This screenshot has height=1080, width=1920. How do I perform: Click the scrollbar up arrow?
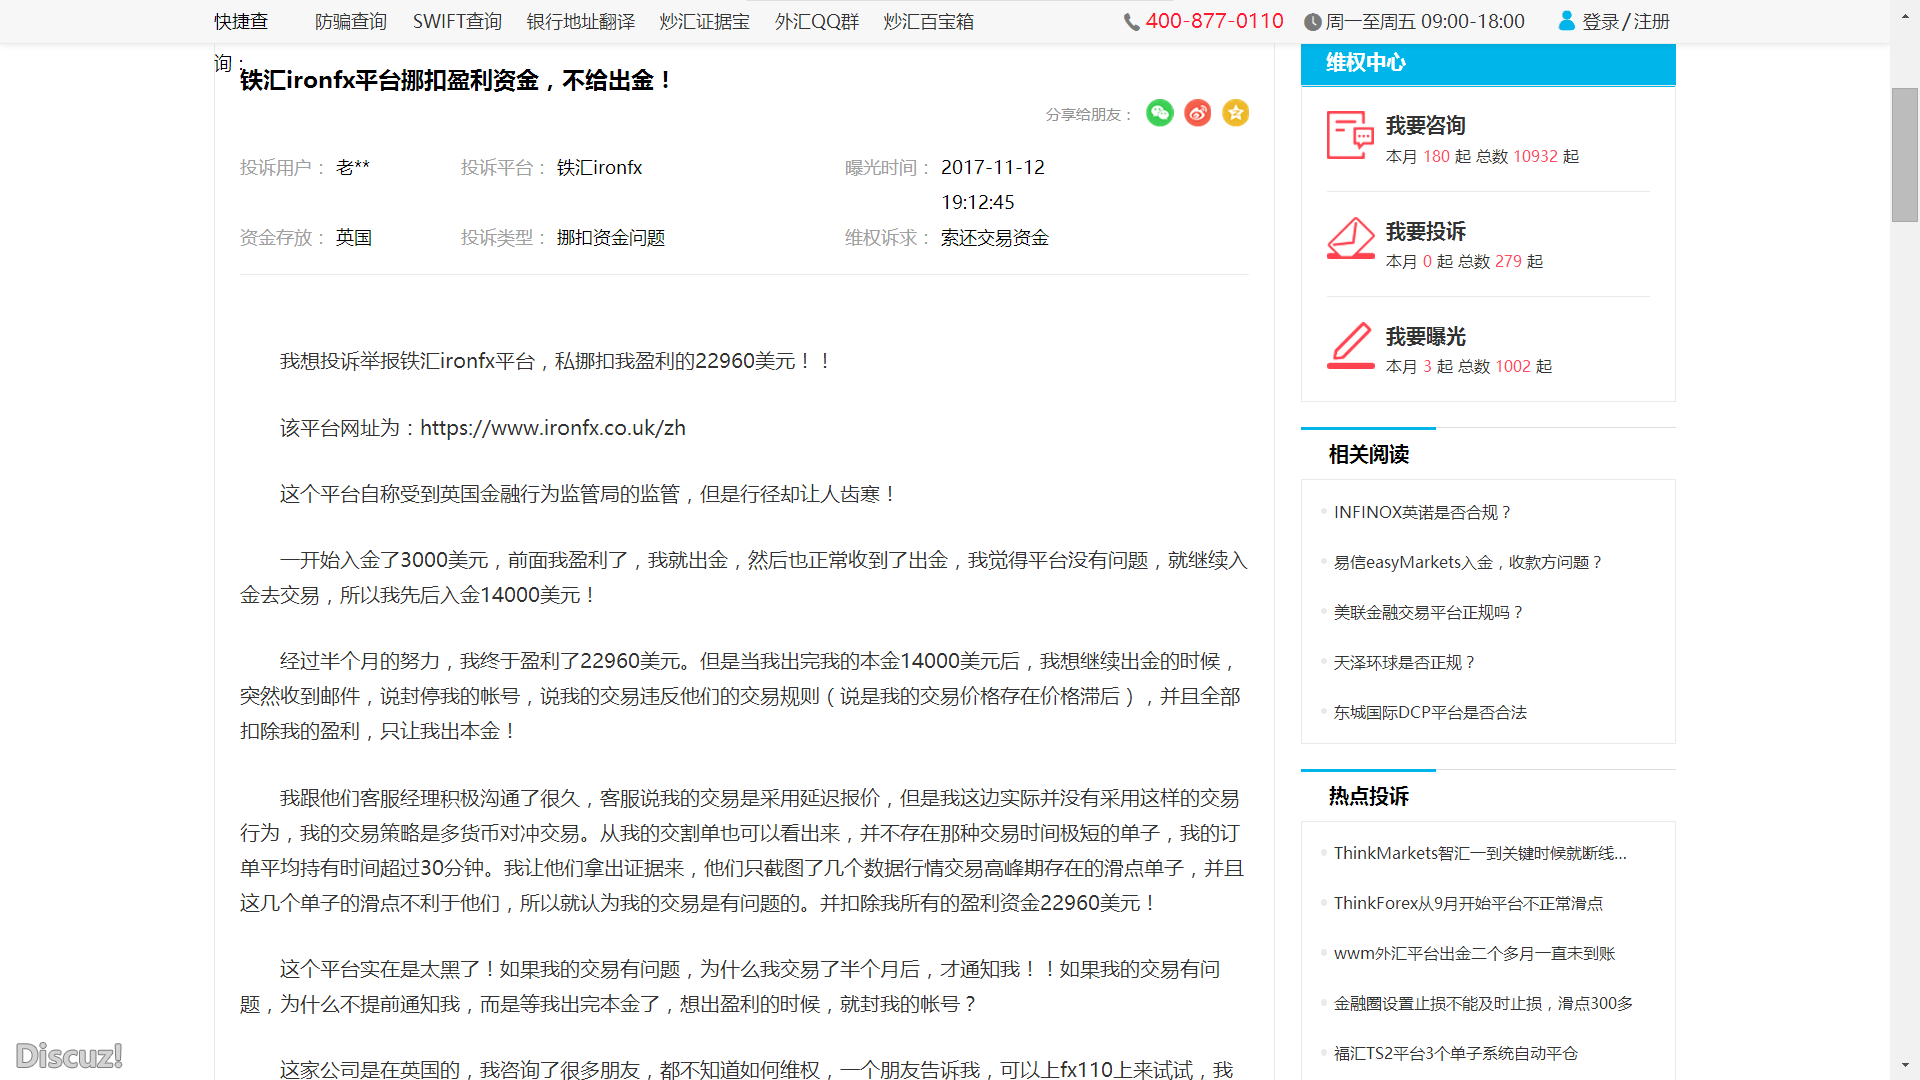point(1904,17)
